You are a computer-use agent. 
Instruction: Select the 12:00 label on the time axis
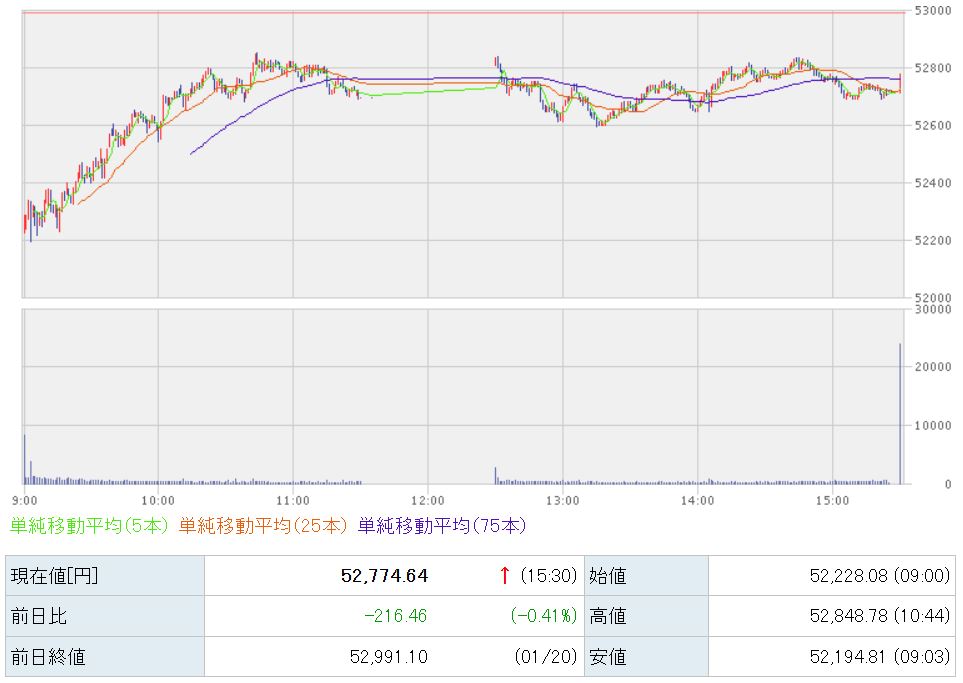pyautogui.click(x=427, y=499)
